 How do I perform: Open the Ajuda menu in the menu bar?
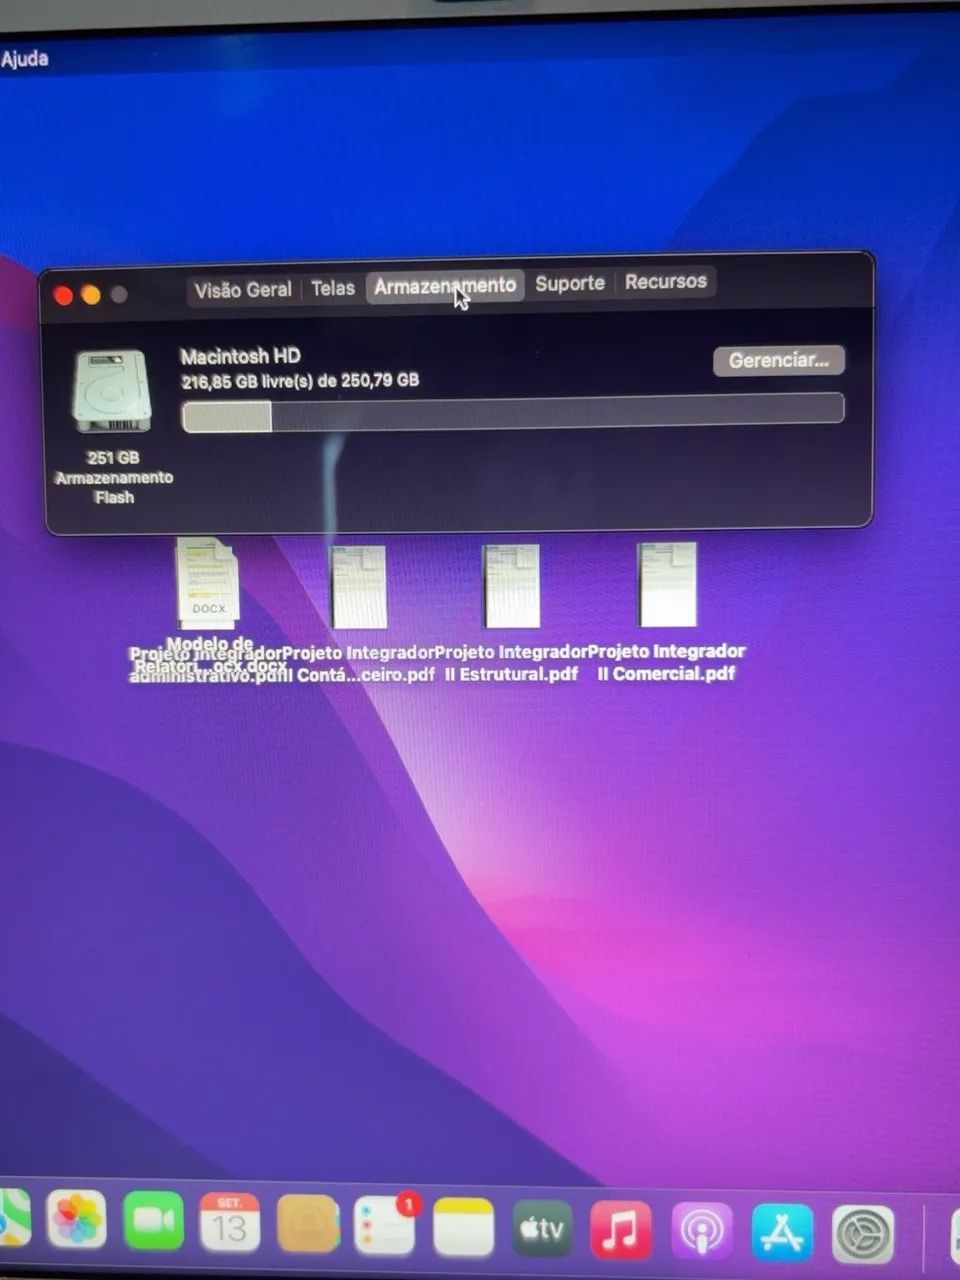pos(25,59)
